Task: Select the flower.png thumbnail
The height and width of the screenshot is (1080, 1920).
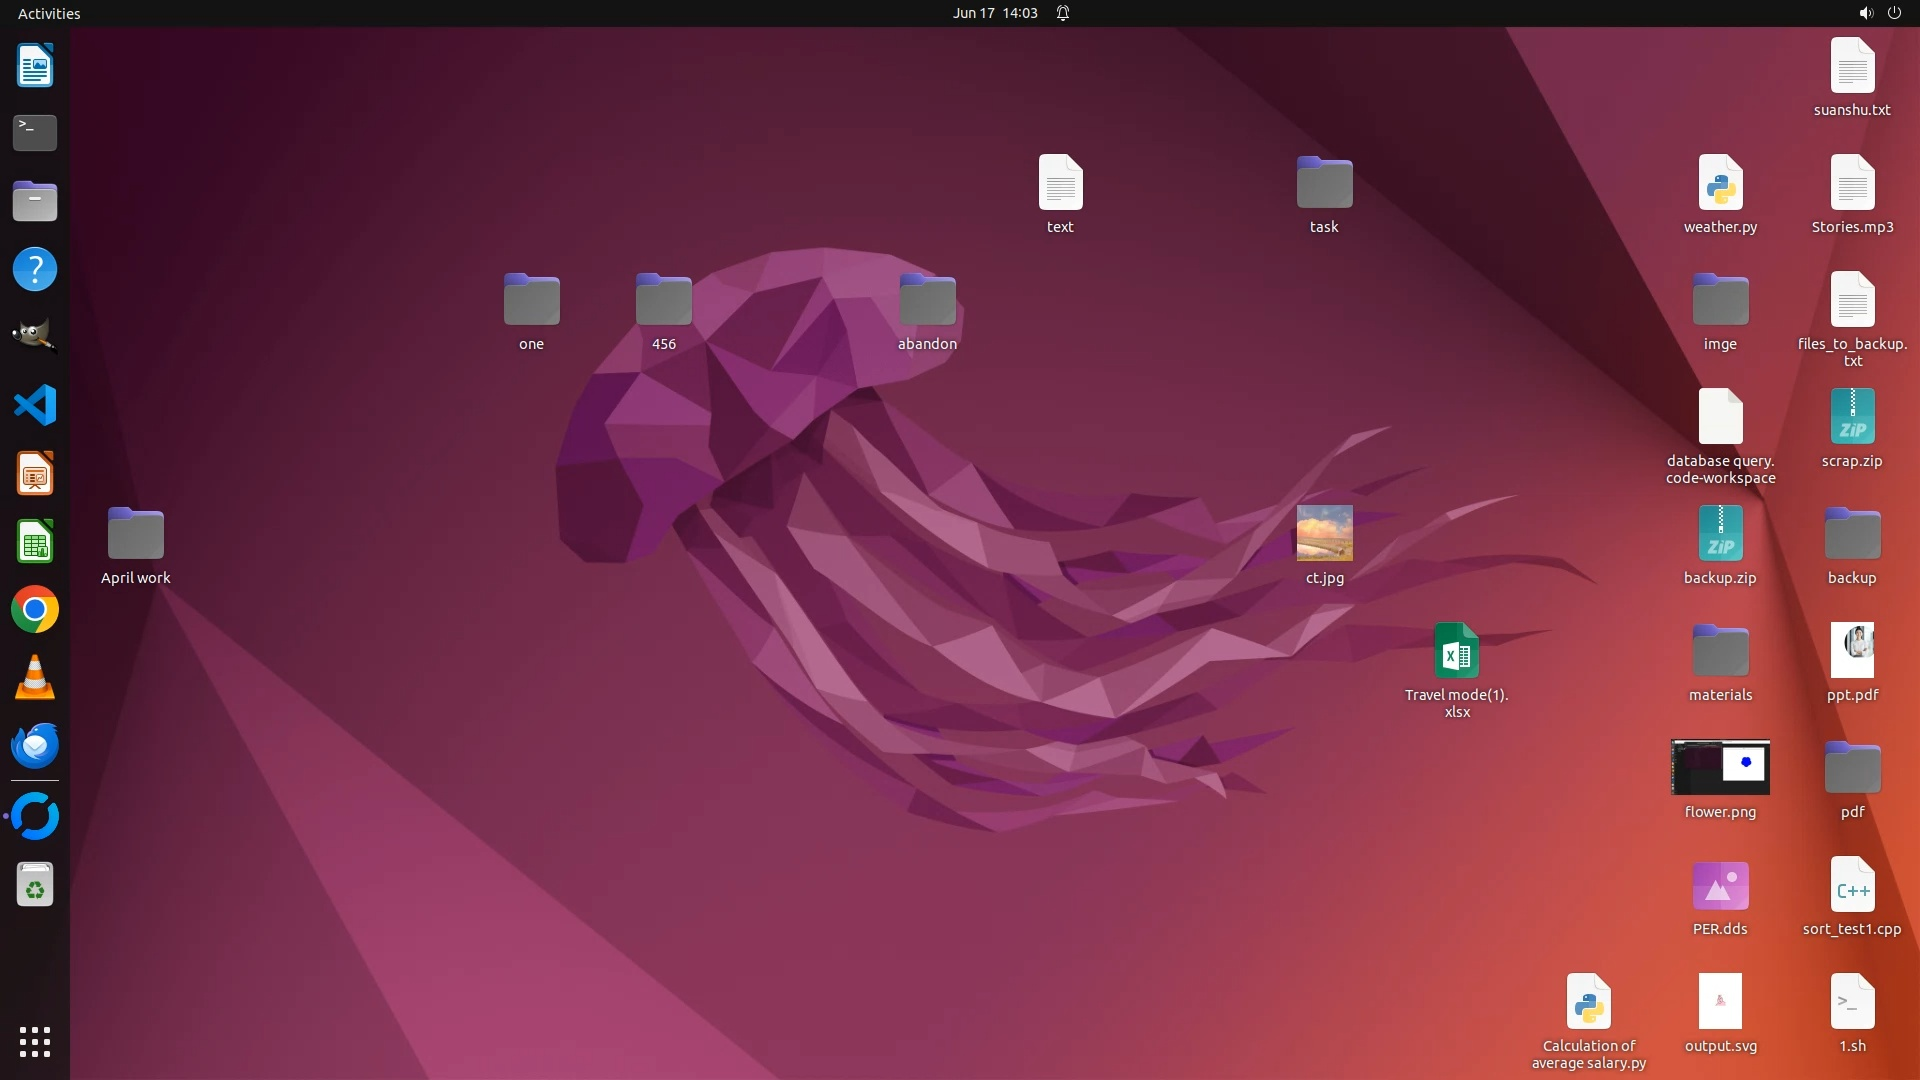Action: click(x=1720, y=767)
